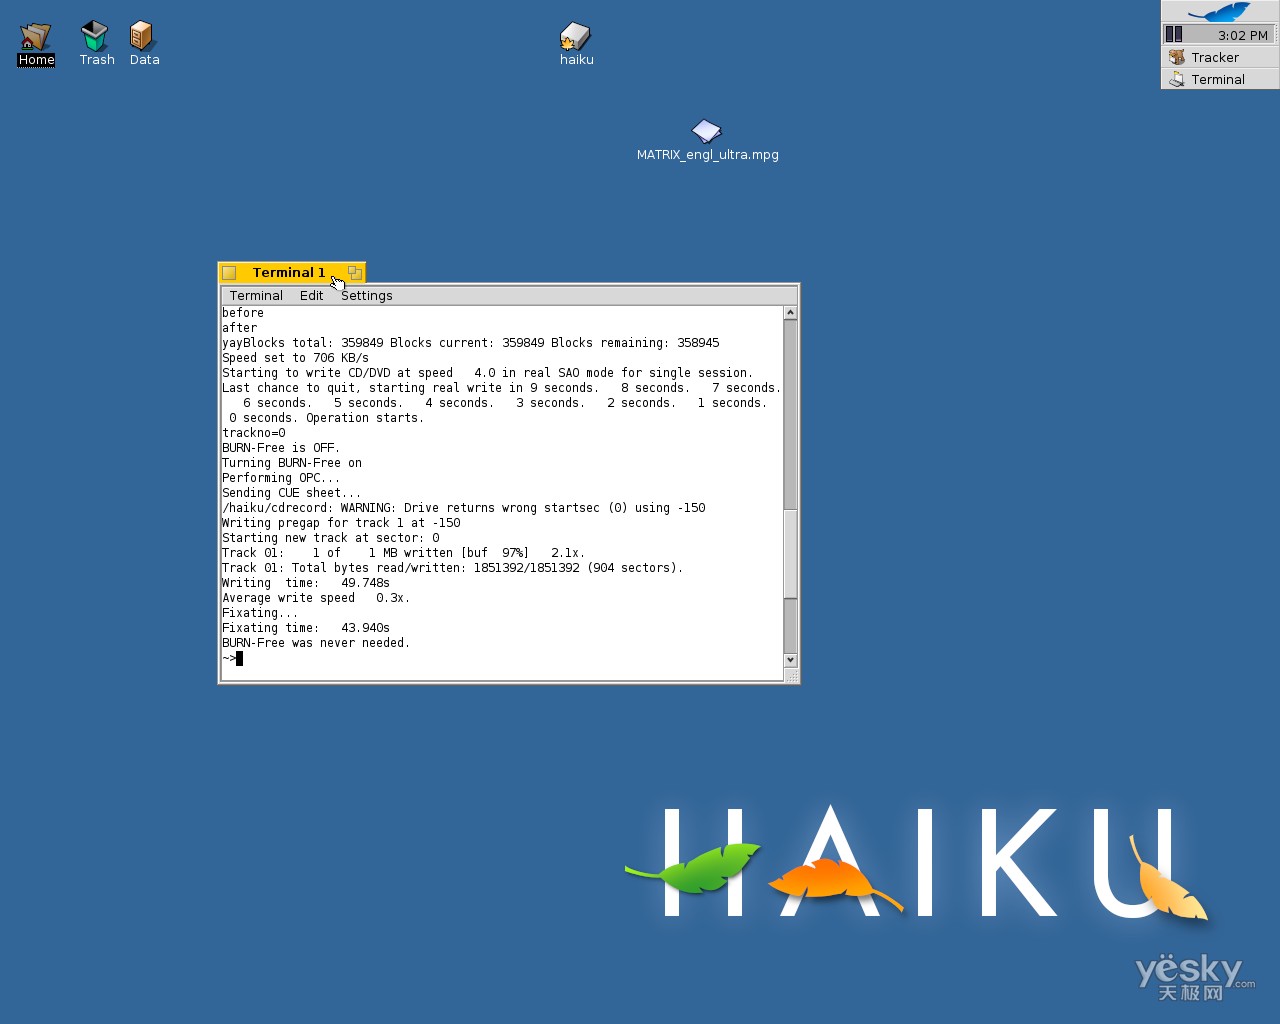Screen dimensions: 1280x1024
Task: Click the "Turning BURN-Free on" line
Action: (292, 463)
